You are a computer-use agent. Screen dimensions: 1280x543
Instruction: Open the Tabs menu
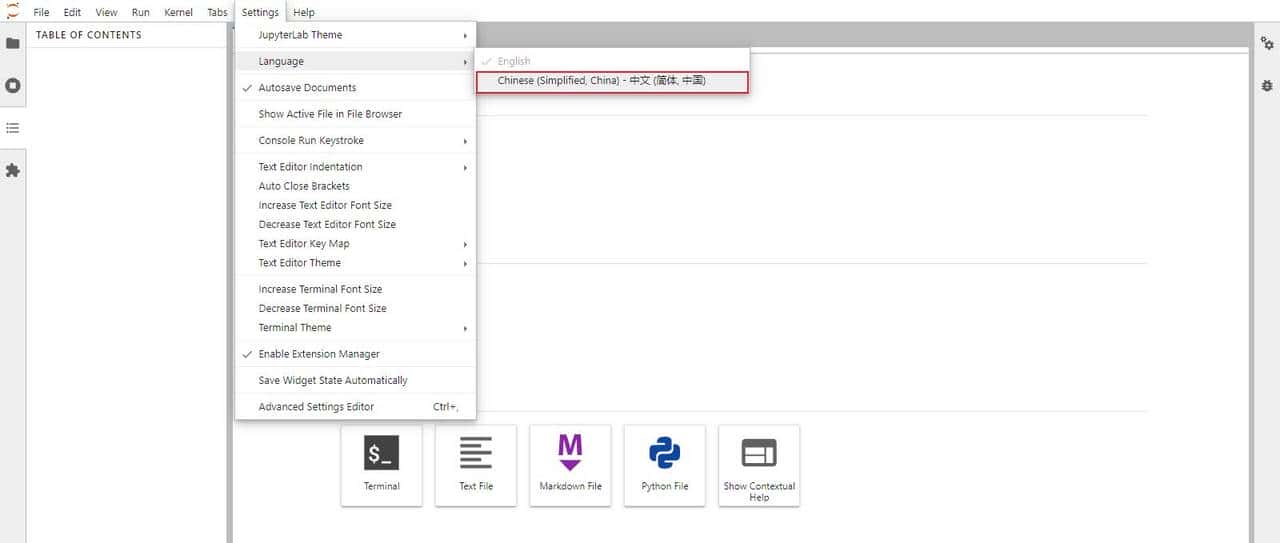click(x=217, y=12)
